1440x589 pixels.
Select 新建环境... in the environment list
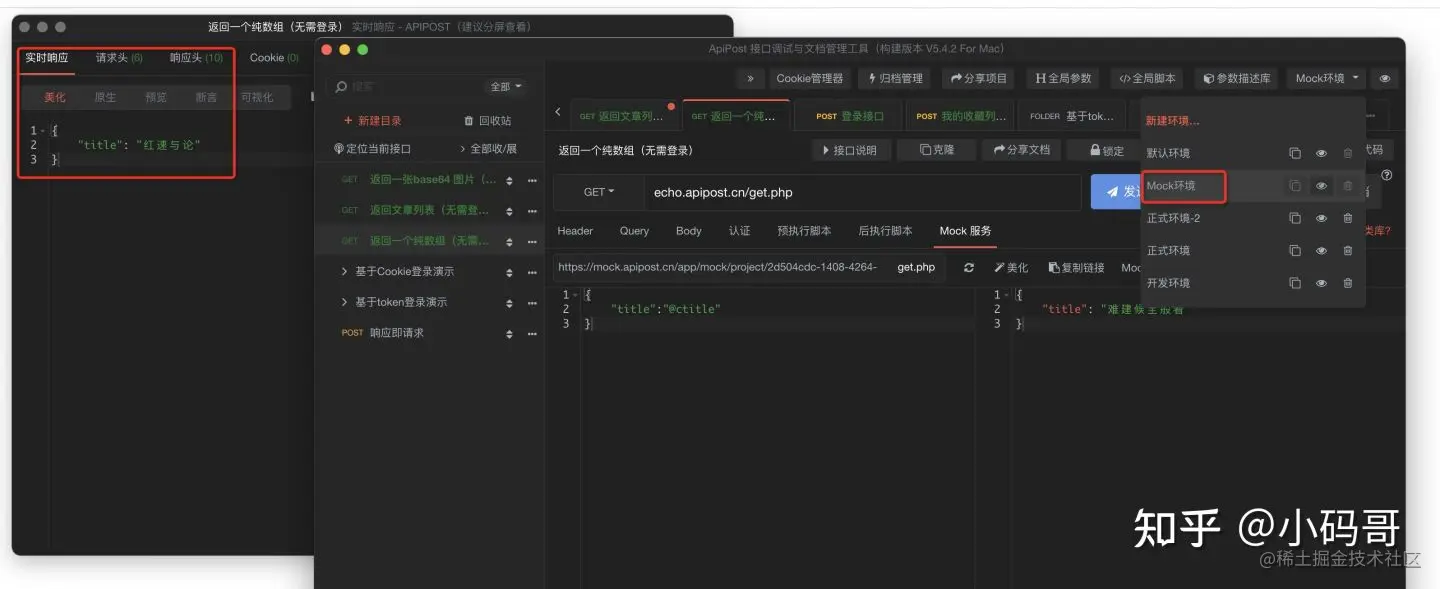point(1173,121)
